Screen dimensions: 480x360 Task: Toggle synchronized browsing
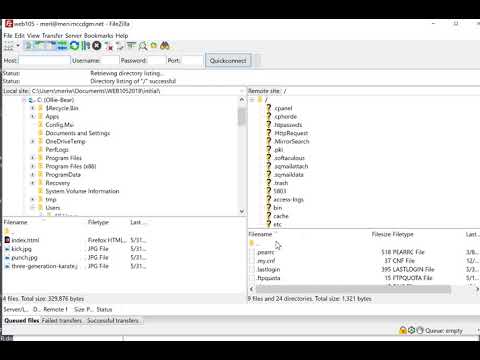tap(154, 46)
